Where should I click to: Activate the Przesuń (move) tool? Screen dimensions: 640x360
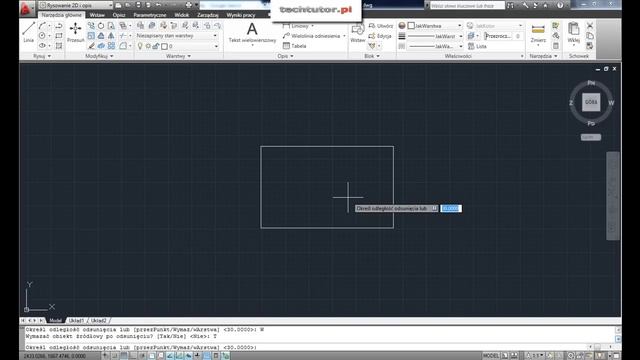click(76, 33)
